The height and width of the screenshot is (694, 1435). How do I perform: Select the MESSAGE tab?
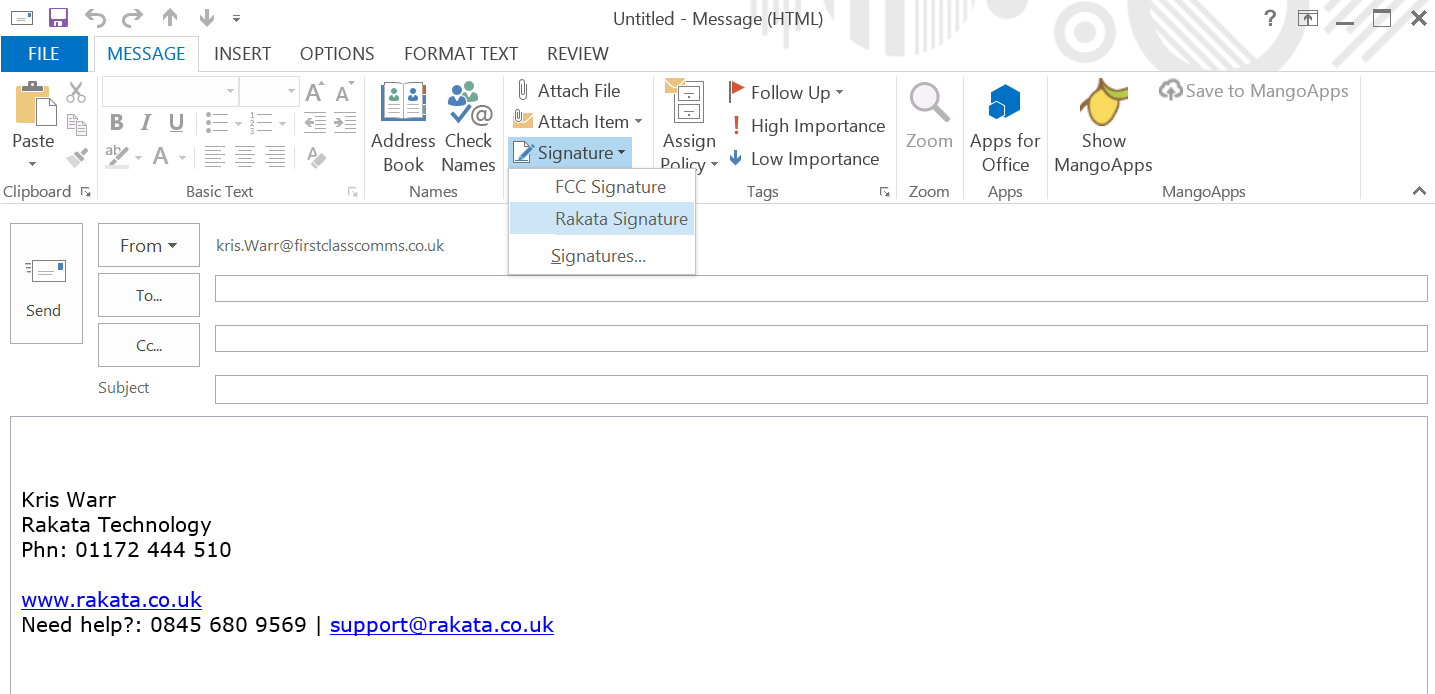(146, 54)
